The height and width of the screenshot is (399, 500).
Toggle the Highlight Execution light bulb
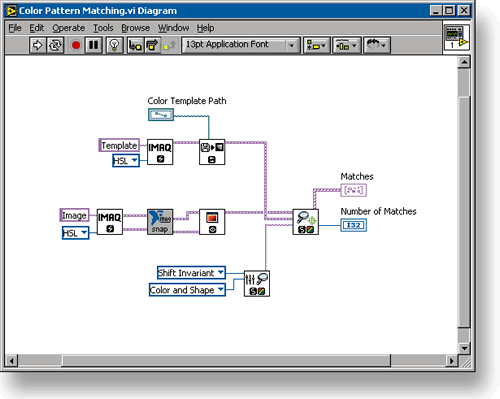pyautogui.click(x=114, y=45)
